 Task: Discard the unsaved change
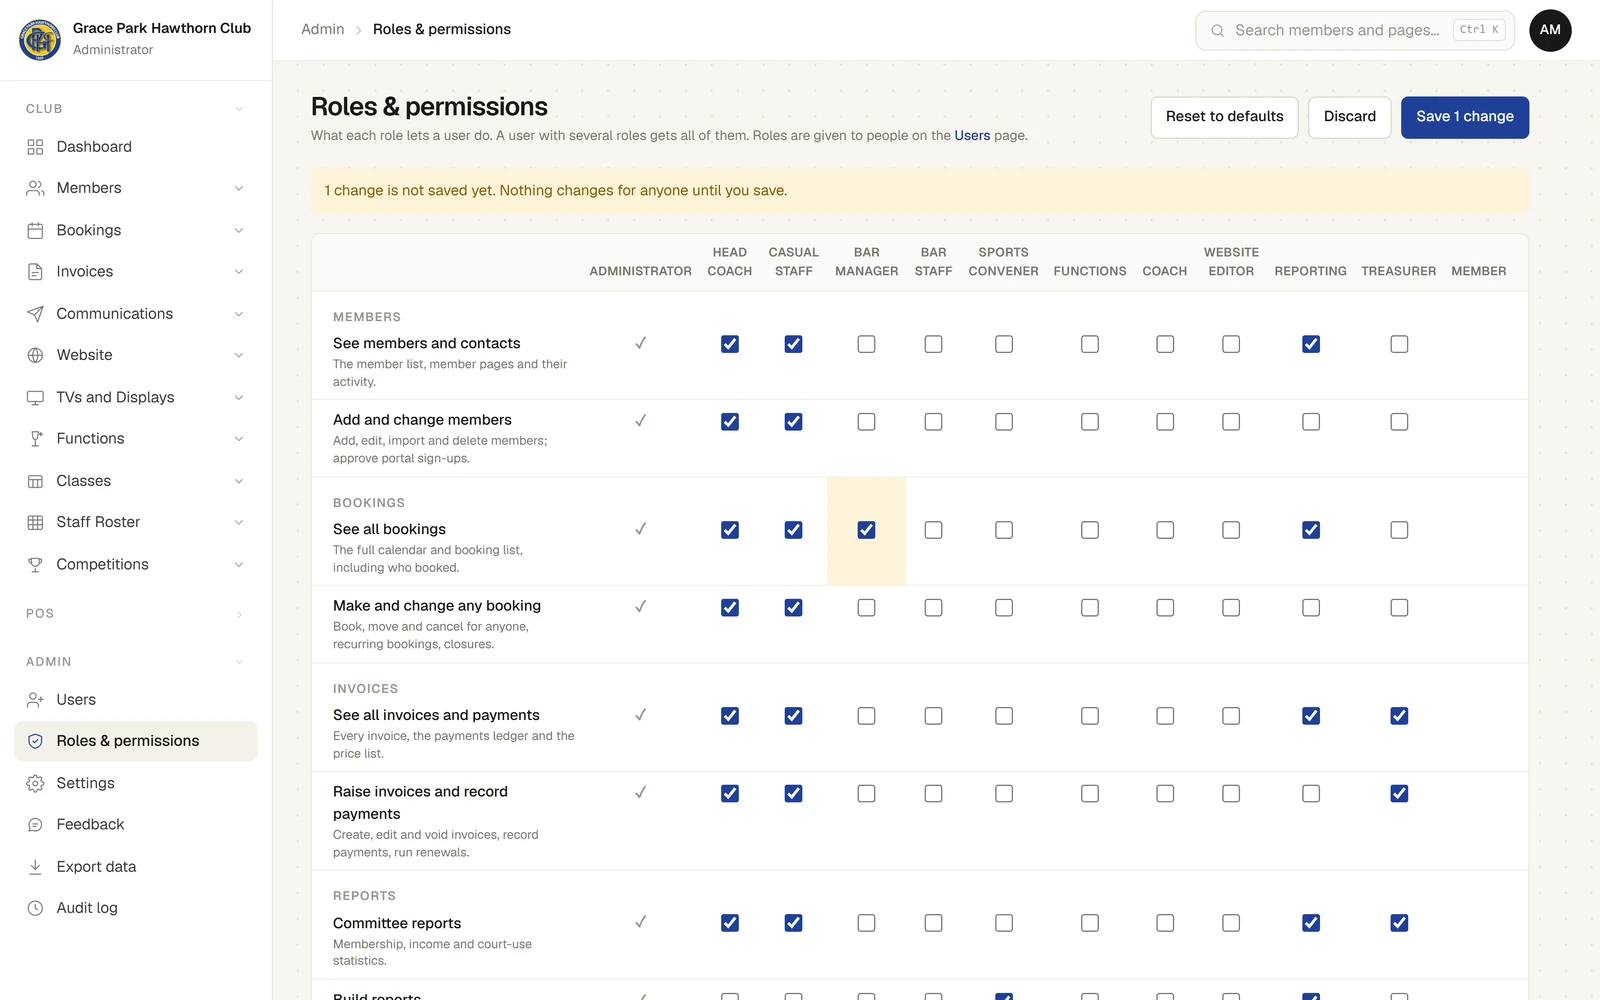coord(1349,117)
